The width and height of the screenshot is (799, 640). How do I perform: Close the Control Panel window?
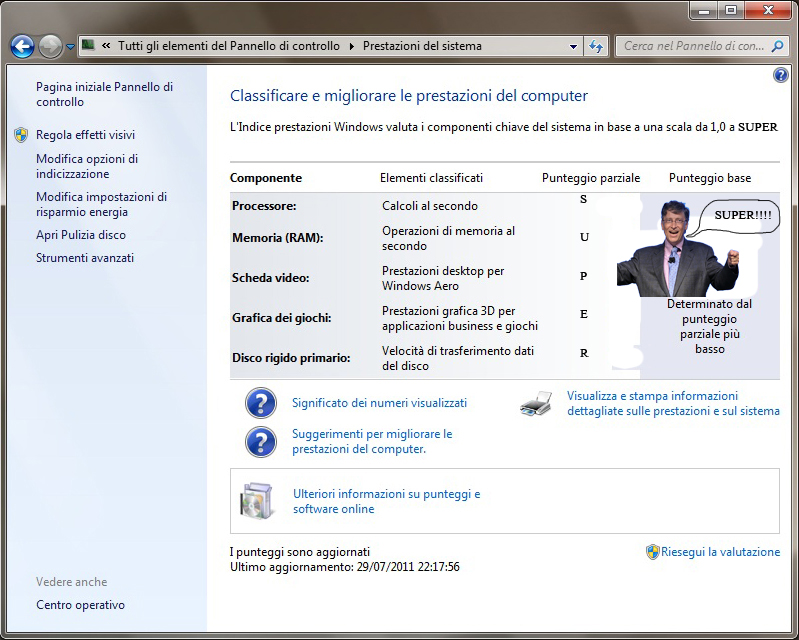768,10
